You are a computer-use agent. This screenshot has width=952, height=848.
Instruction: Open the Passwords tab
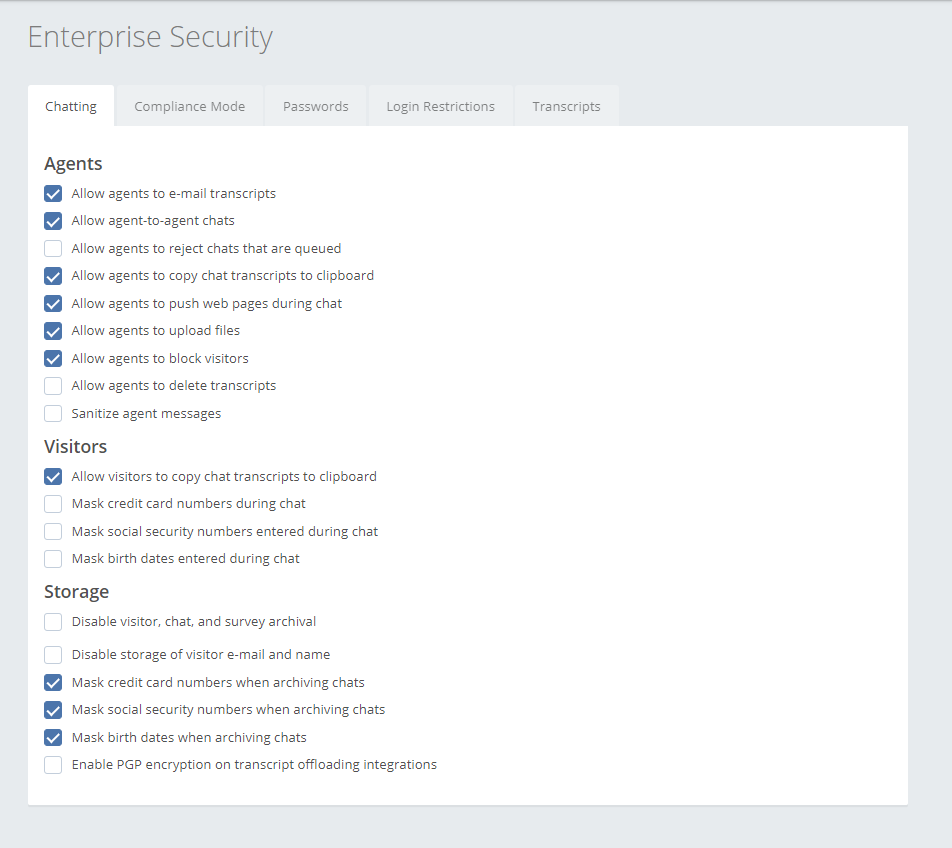pyautogui.click(x=315, y=106)
